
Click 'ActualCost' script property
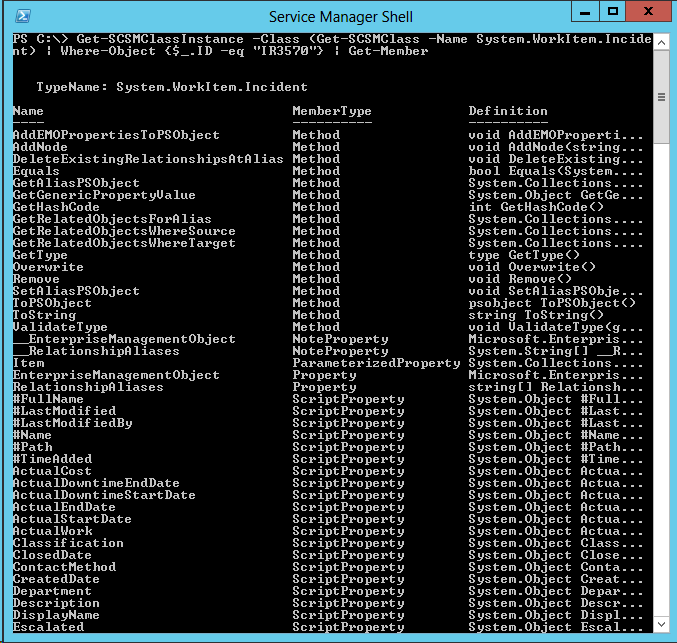pyautogui.click(x=52, y=471)
